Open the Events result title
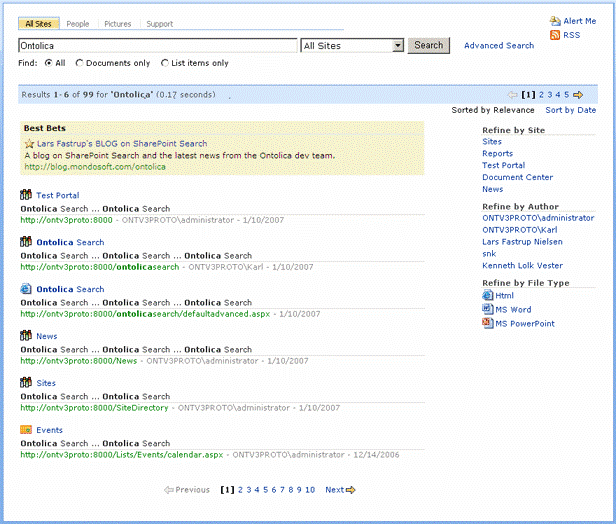 (x=50, y=430)
